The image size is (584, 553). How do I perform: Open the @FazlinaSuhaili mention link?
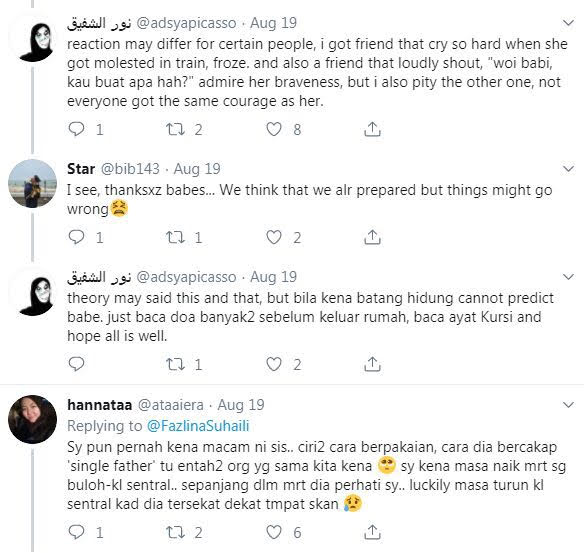coord(198,426)
